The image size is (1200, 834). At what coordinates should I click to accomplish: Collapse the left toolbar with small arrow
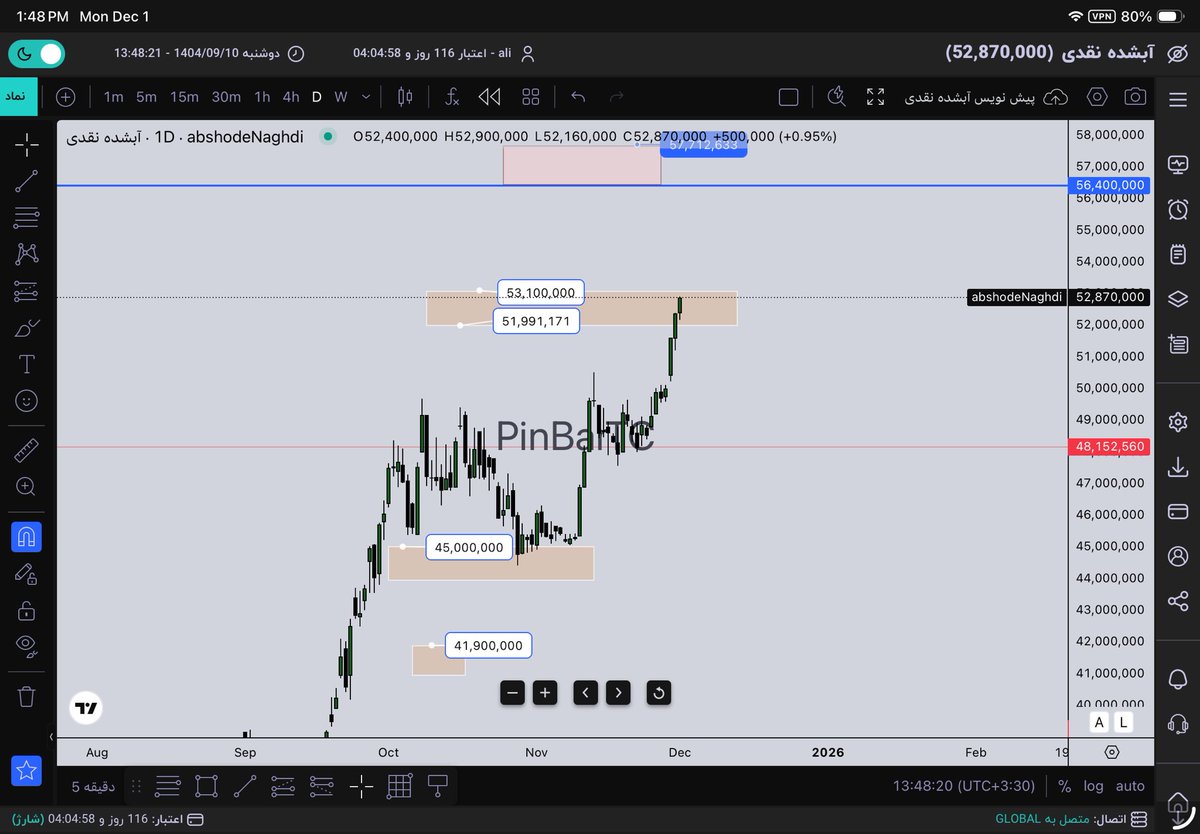51,737
